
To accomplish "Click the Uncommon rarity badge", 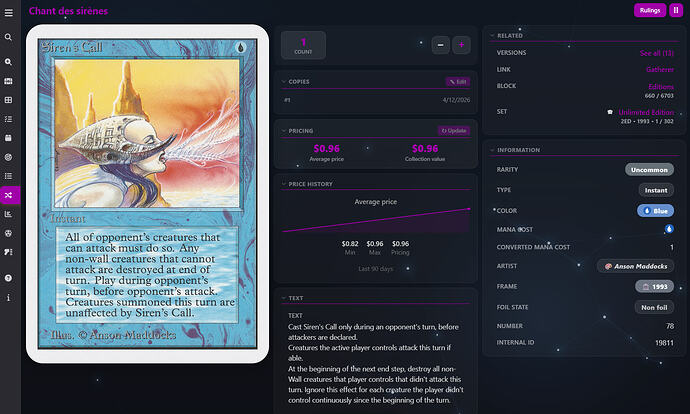I will click(x=649, y=170).
